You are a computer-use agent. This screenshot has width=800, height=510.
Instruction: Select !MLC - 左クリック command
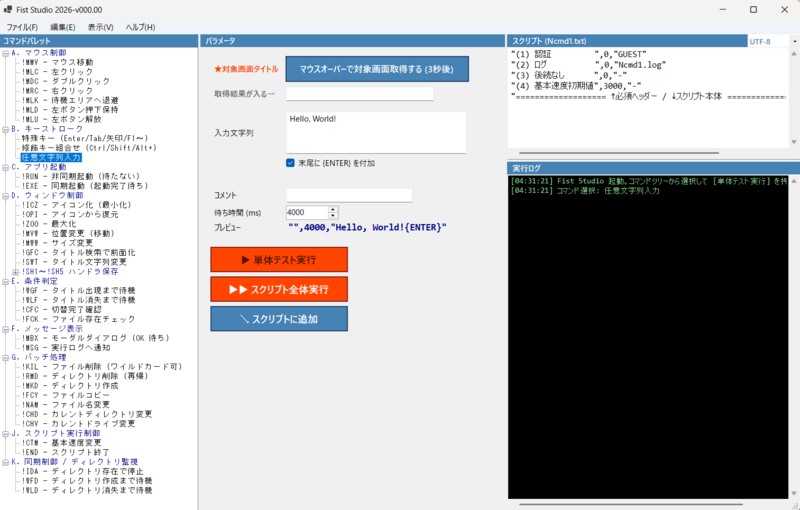pos(58,72)
